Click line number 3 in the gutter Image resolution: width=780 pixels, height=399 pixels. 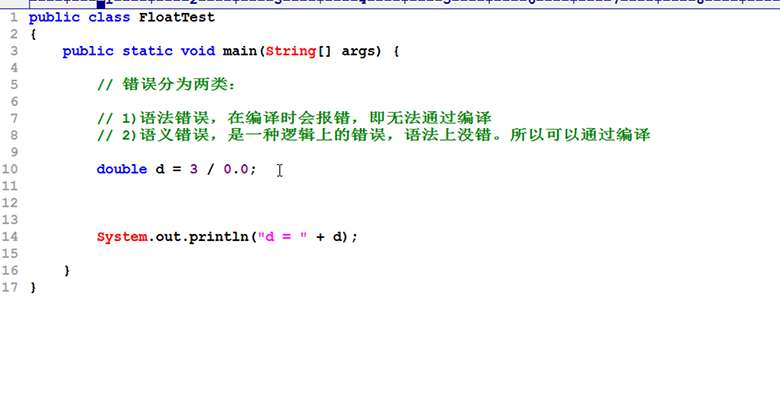tap(13, 51)
